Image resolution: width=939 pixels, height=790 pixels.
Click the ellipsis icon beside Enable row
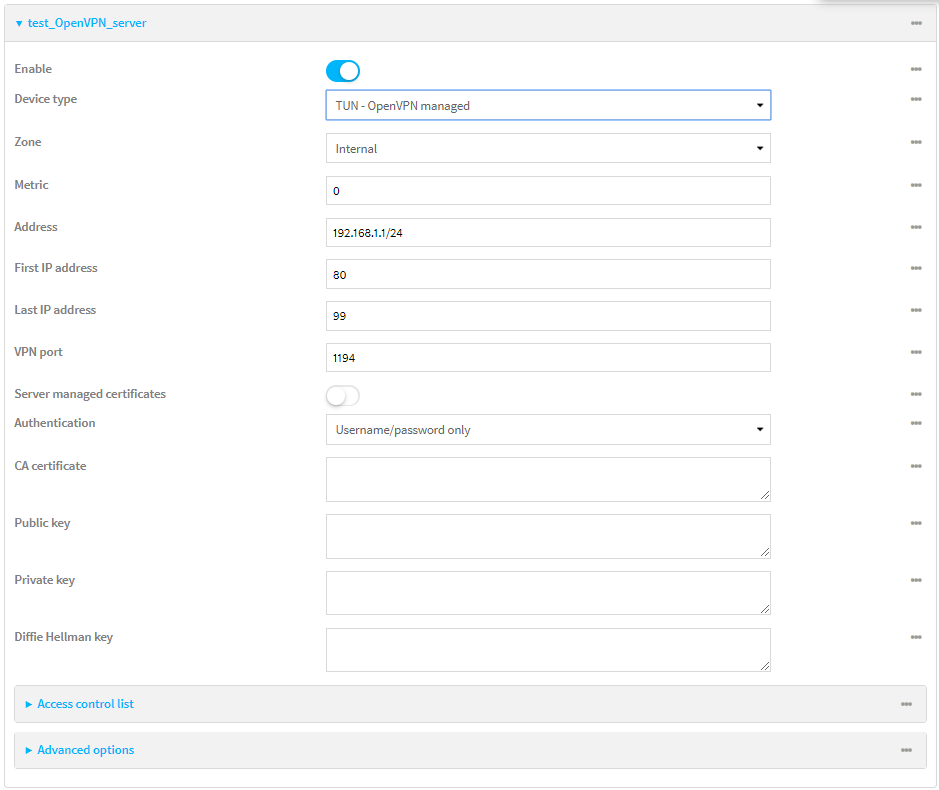pos(915,69)
